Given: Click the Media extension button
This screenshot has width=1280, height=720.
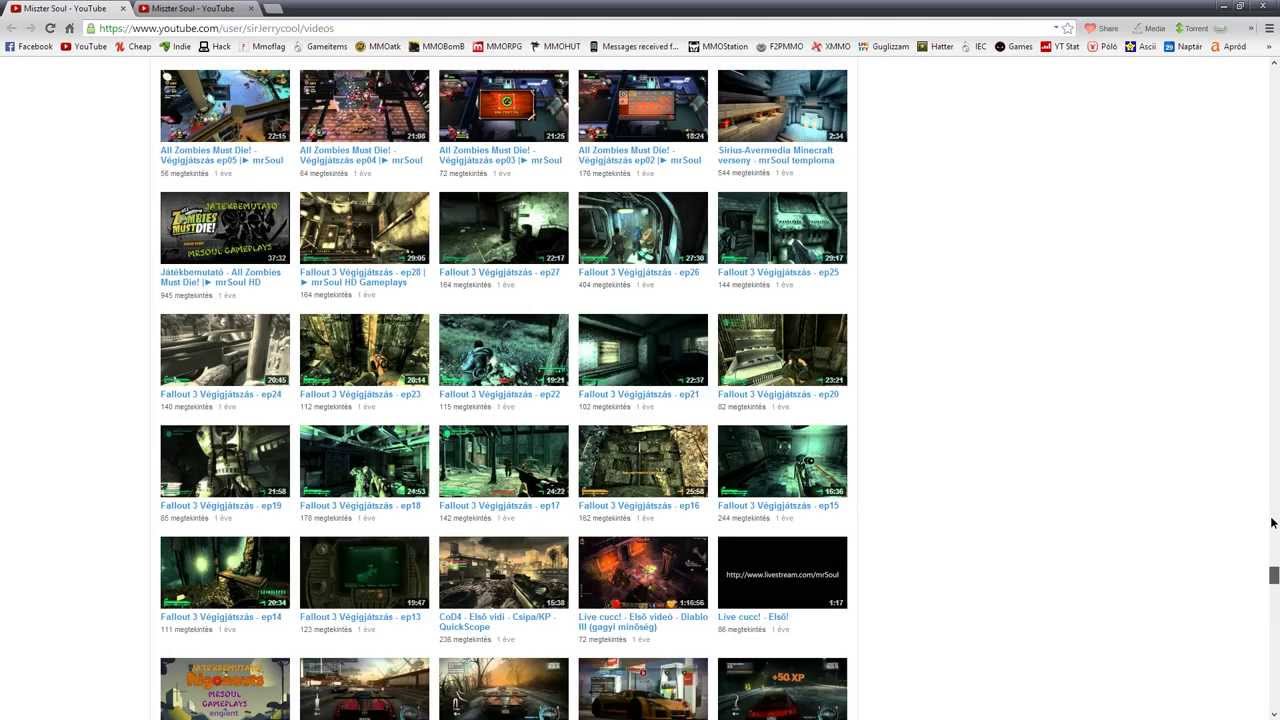Looking at the screenshot, I should coord(1148,28).
